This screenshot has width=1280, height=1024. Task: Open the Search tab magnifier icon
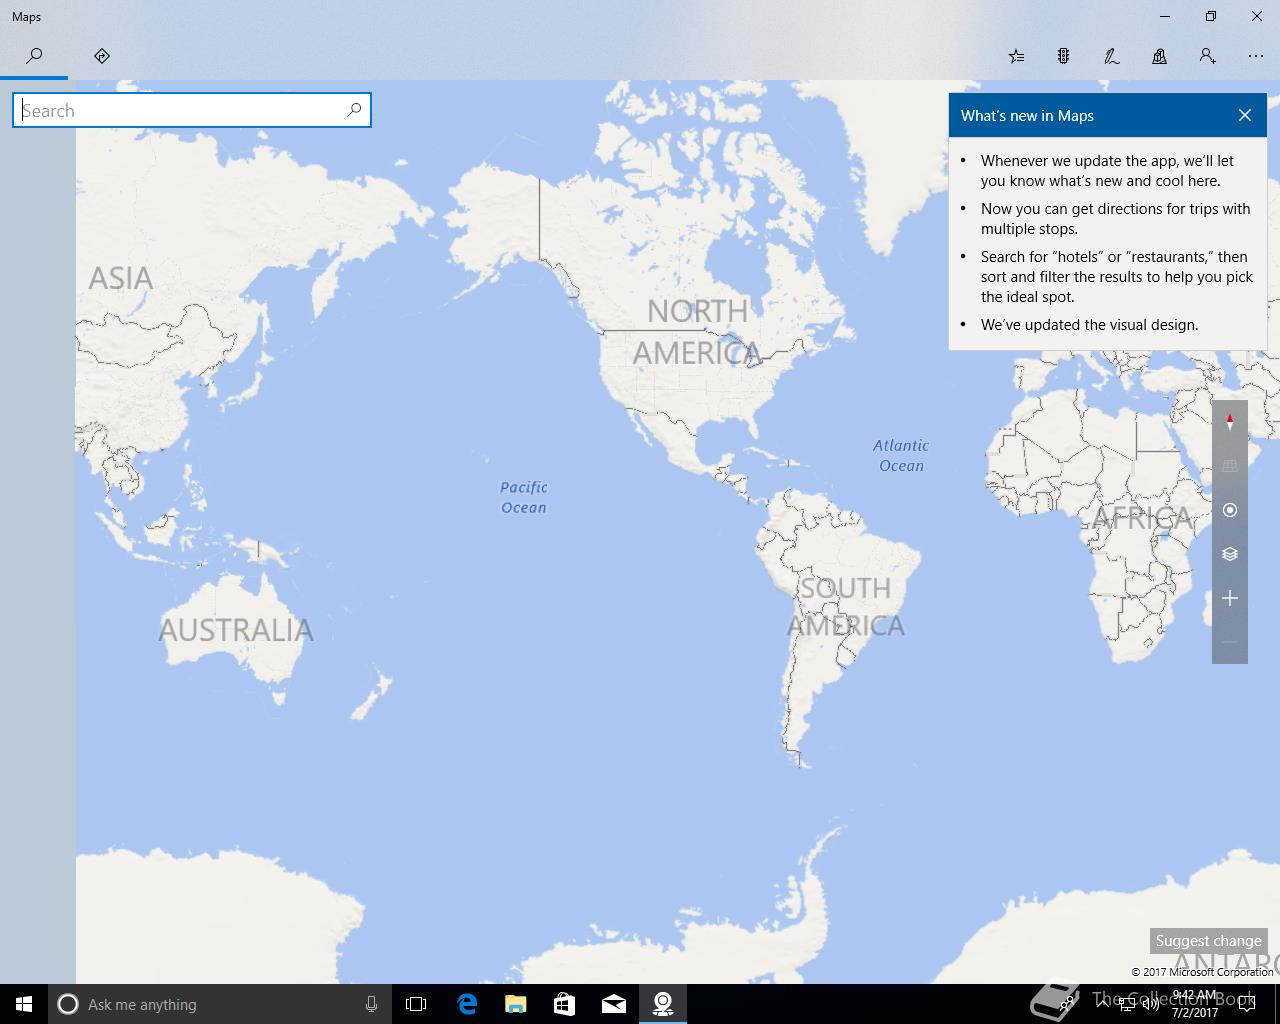coord(34,56)
